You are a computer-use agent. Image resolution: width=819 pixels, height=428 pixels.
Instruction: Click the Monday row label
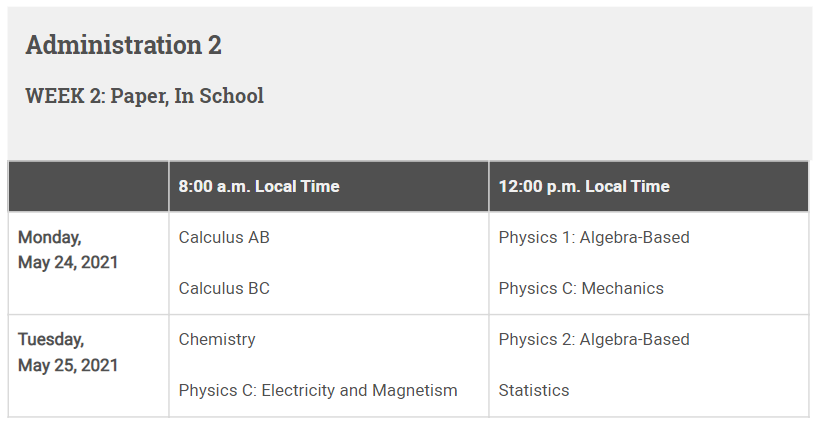click(x=49, y=238)
